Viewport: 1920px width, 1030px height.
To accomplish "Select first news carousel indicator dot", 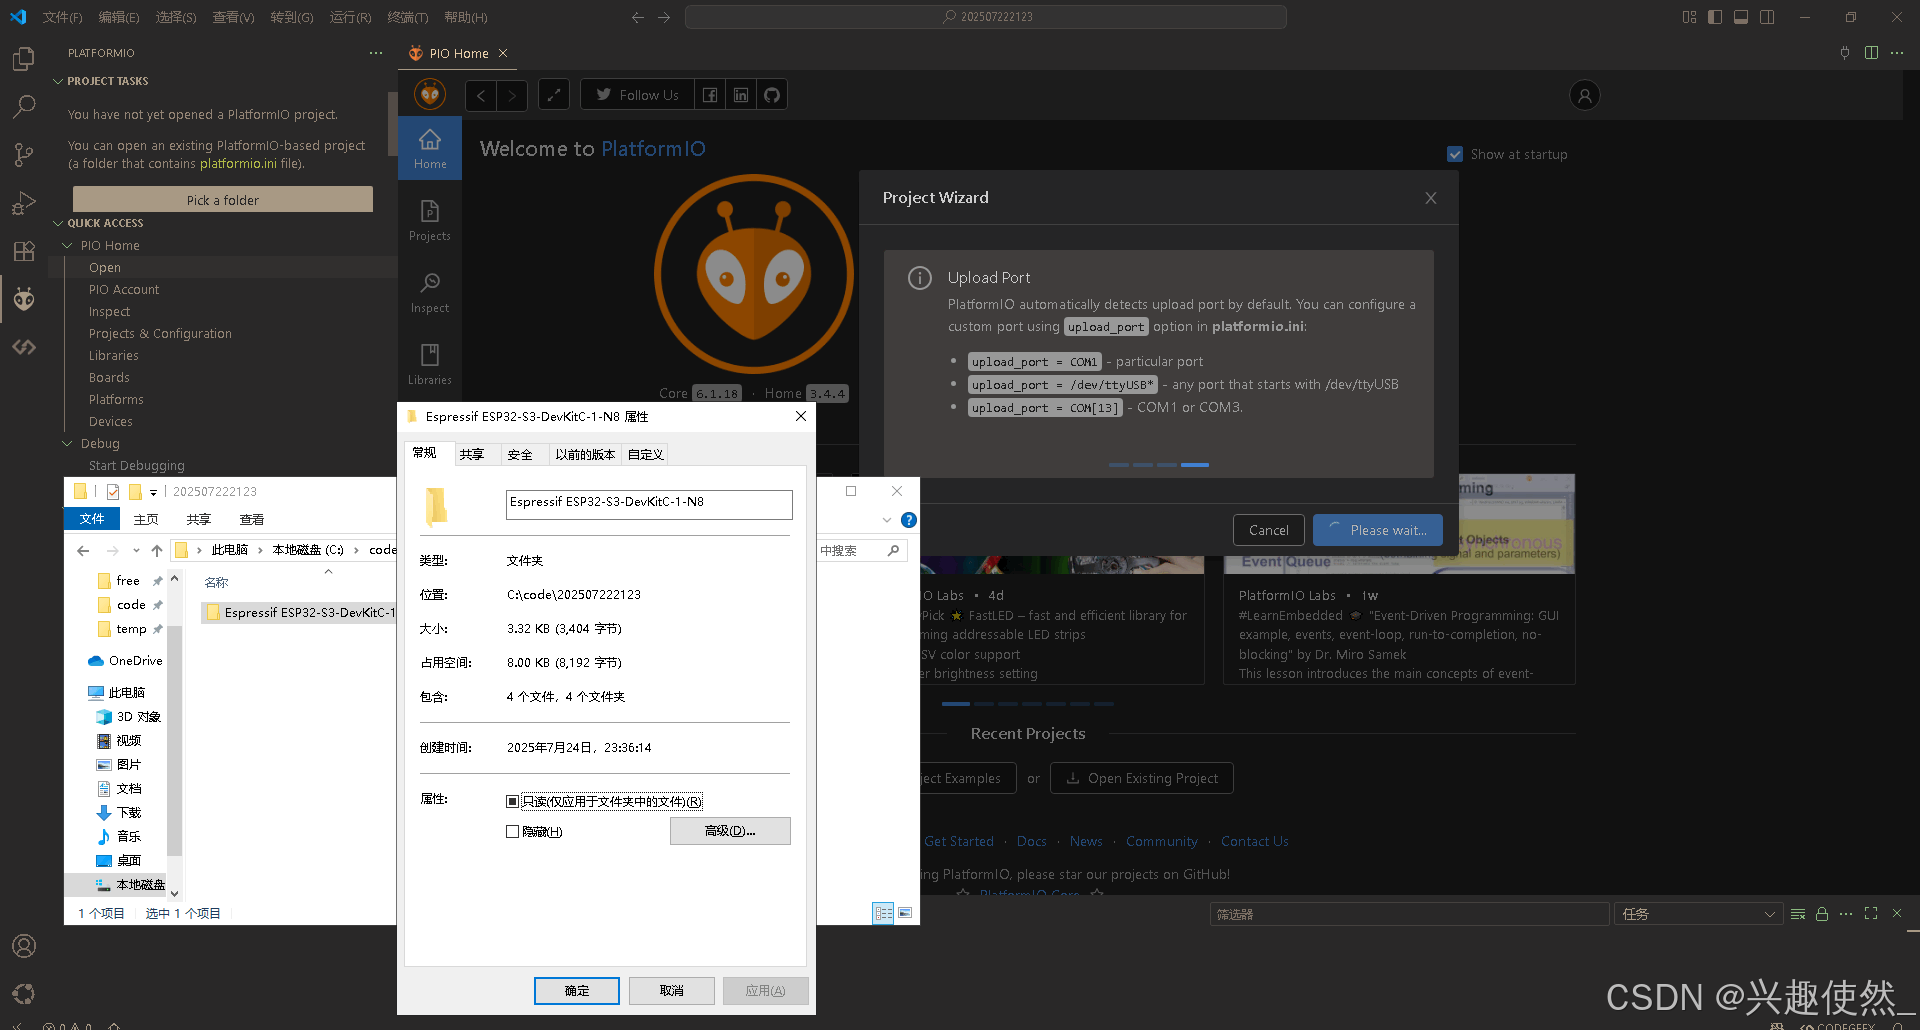I will click(956, 704).
